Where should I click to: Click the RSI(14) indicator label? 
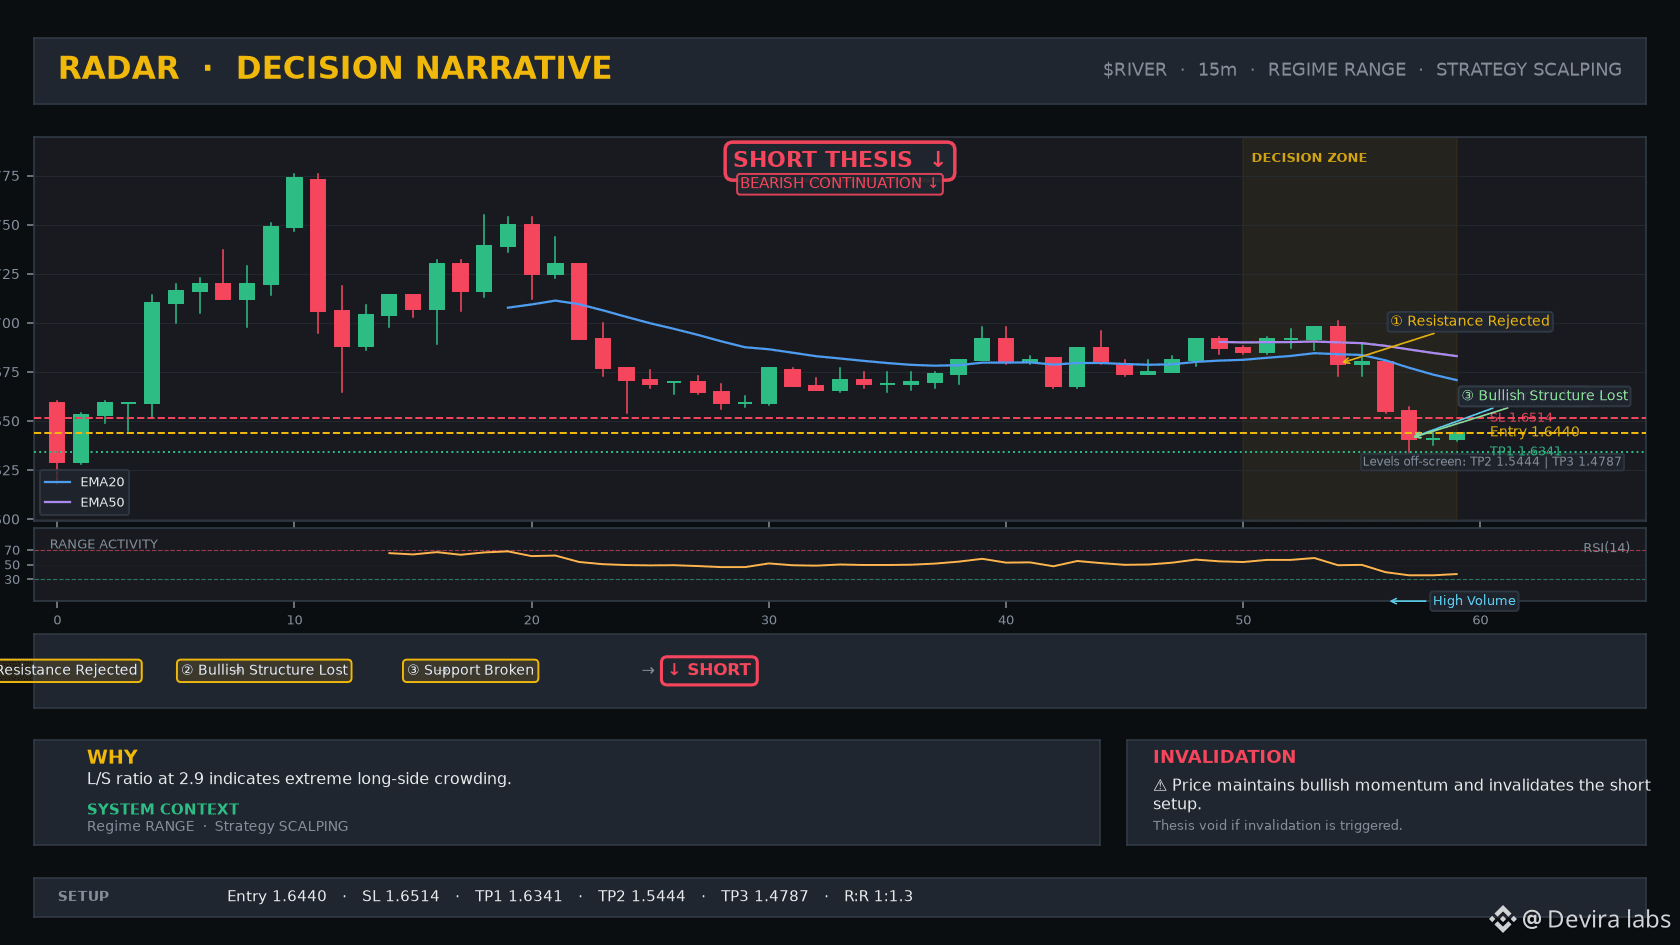pos(1606,548)
